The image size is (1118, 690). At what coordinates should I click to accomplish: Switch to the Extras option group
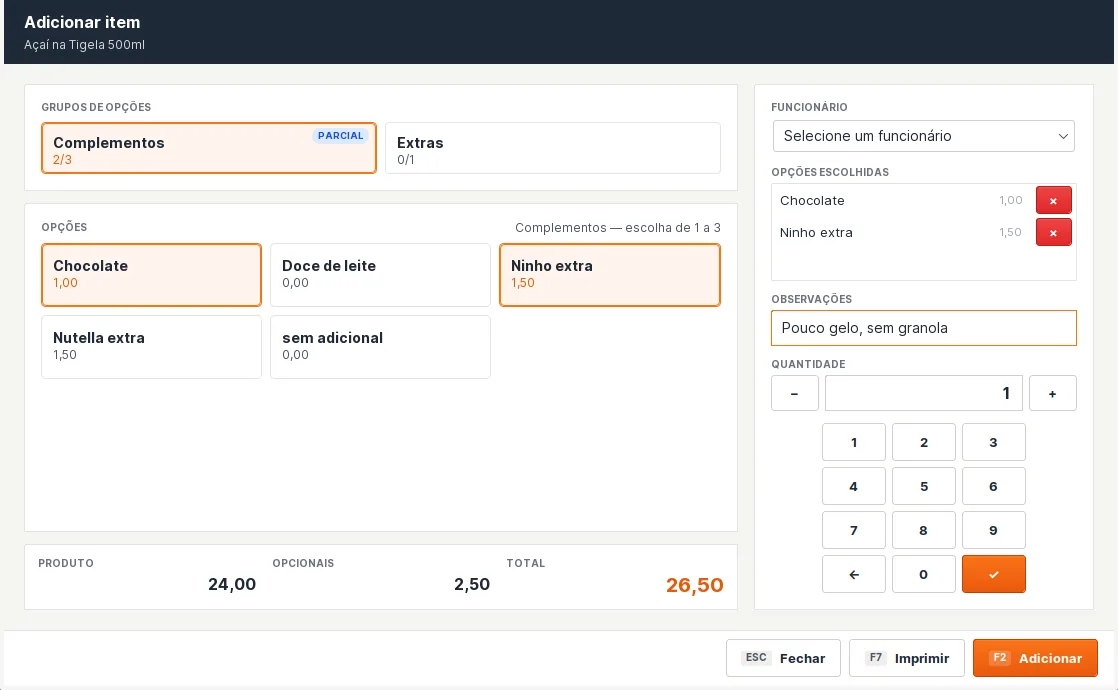pos(553,148)
